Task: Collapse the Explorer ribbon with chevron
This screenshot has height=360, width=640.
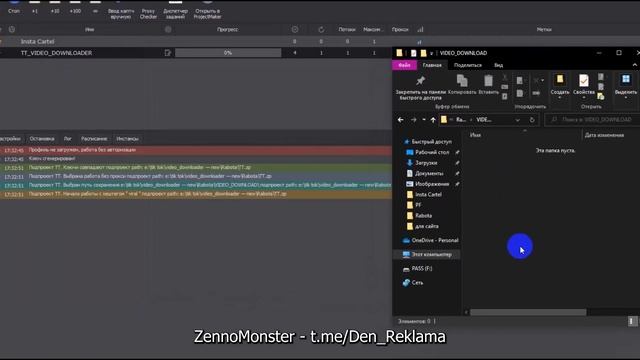Action: (x=635, y=65)
